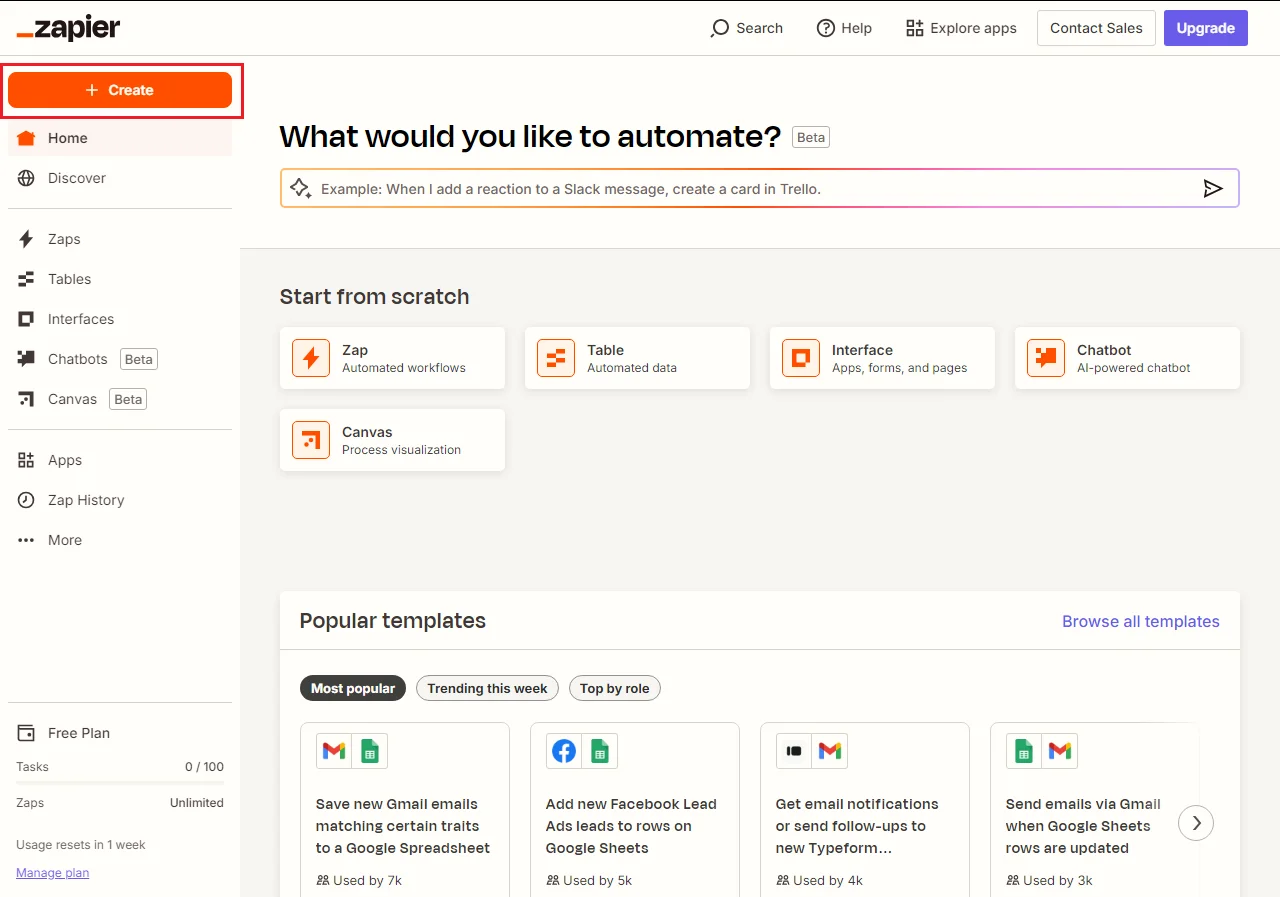
Task: Click the Chatbots sidebar icon
Action: tap(27, 359)
